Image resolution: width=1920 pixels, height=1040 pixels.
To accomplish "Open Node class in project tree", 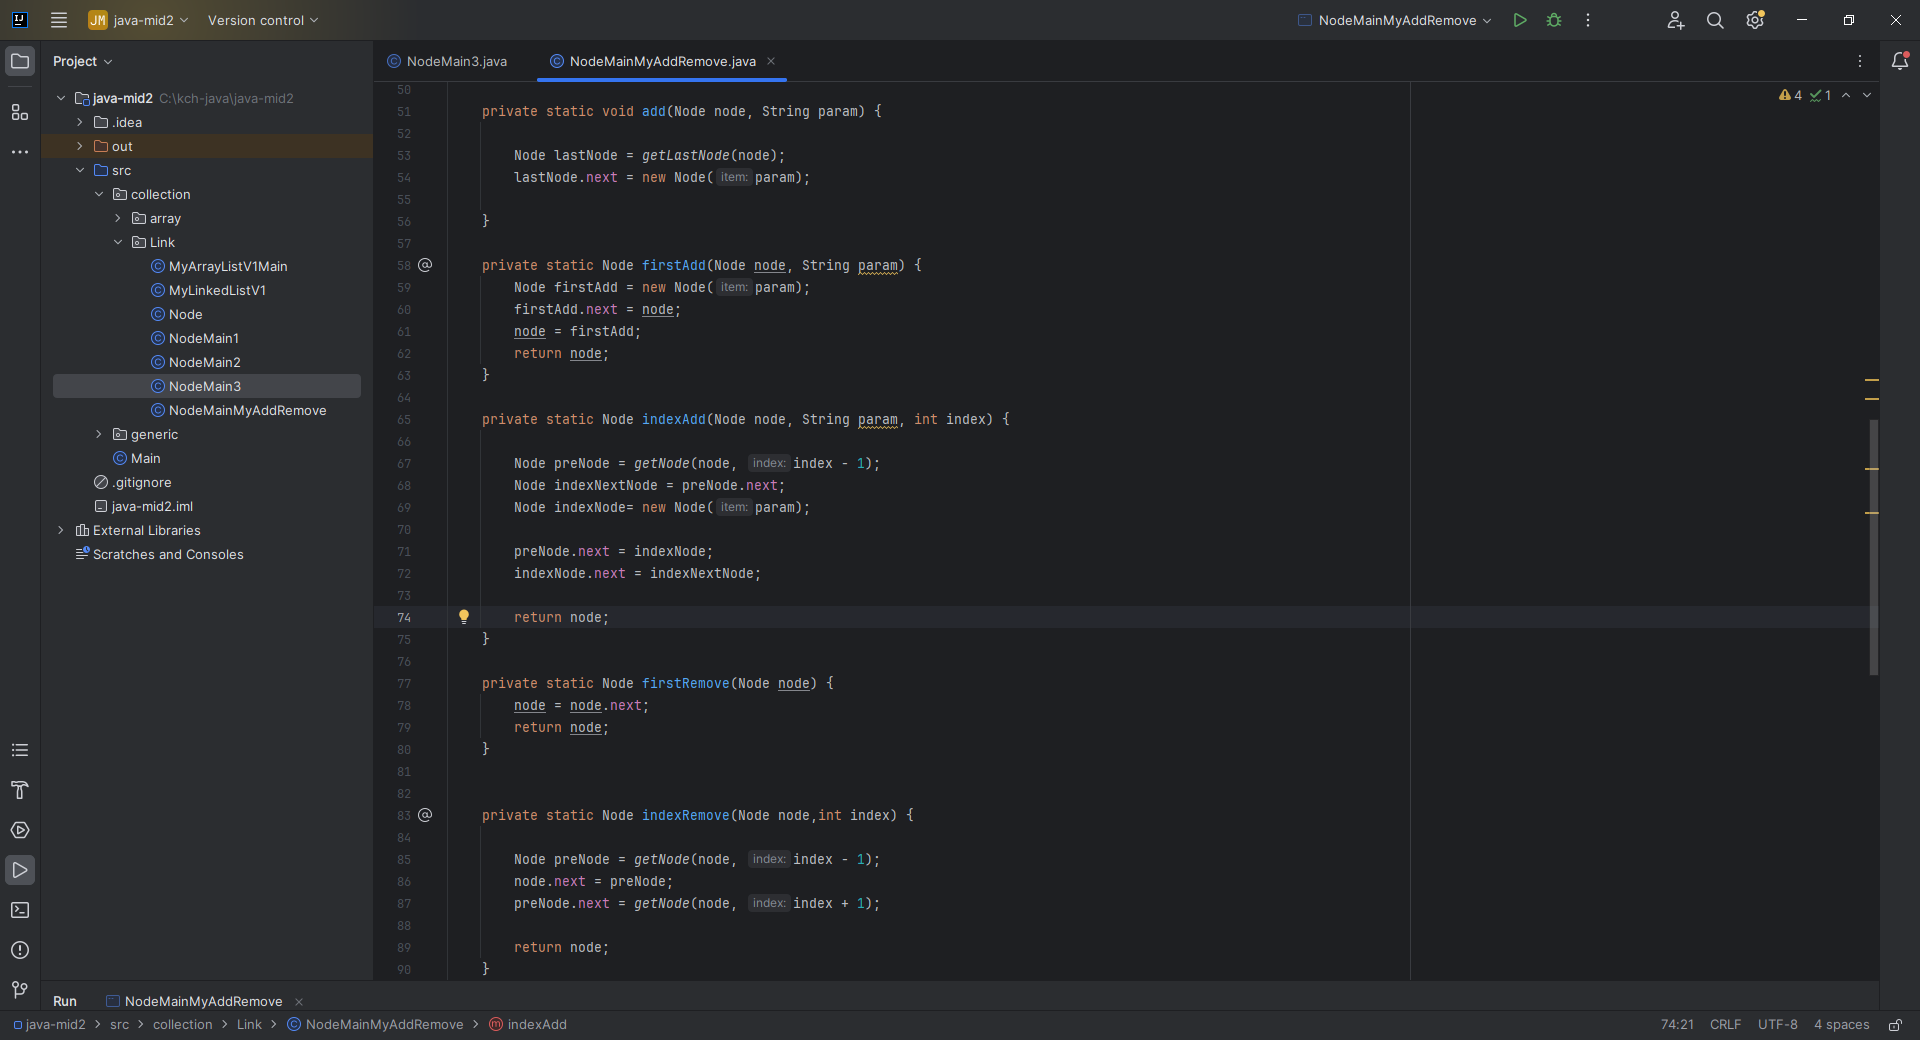I will 185,314.
